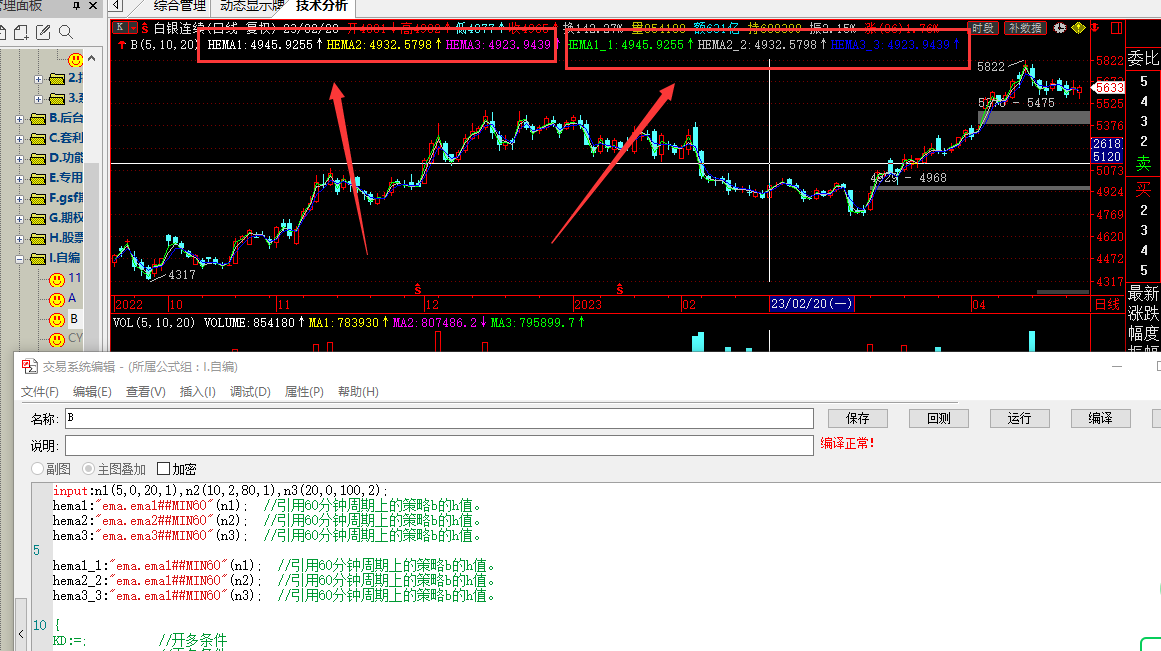Screen dimensions: 1161x651
Task: Open the clock gear settings icon on chart
Action: (1060, 27)
